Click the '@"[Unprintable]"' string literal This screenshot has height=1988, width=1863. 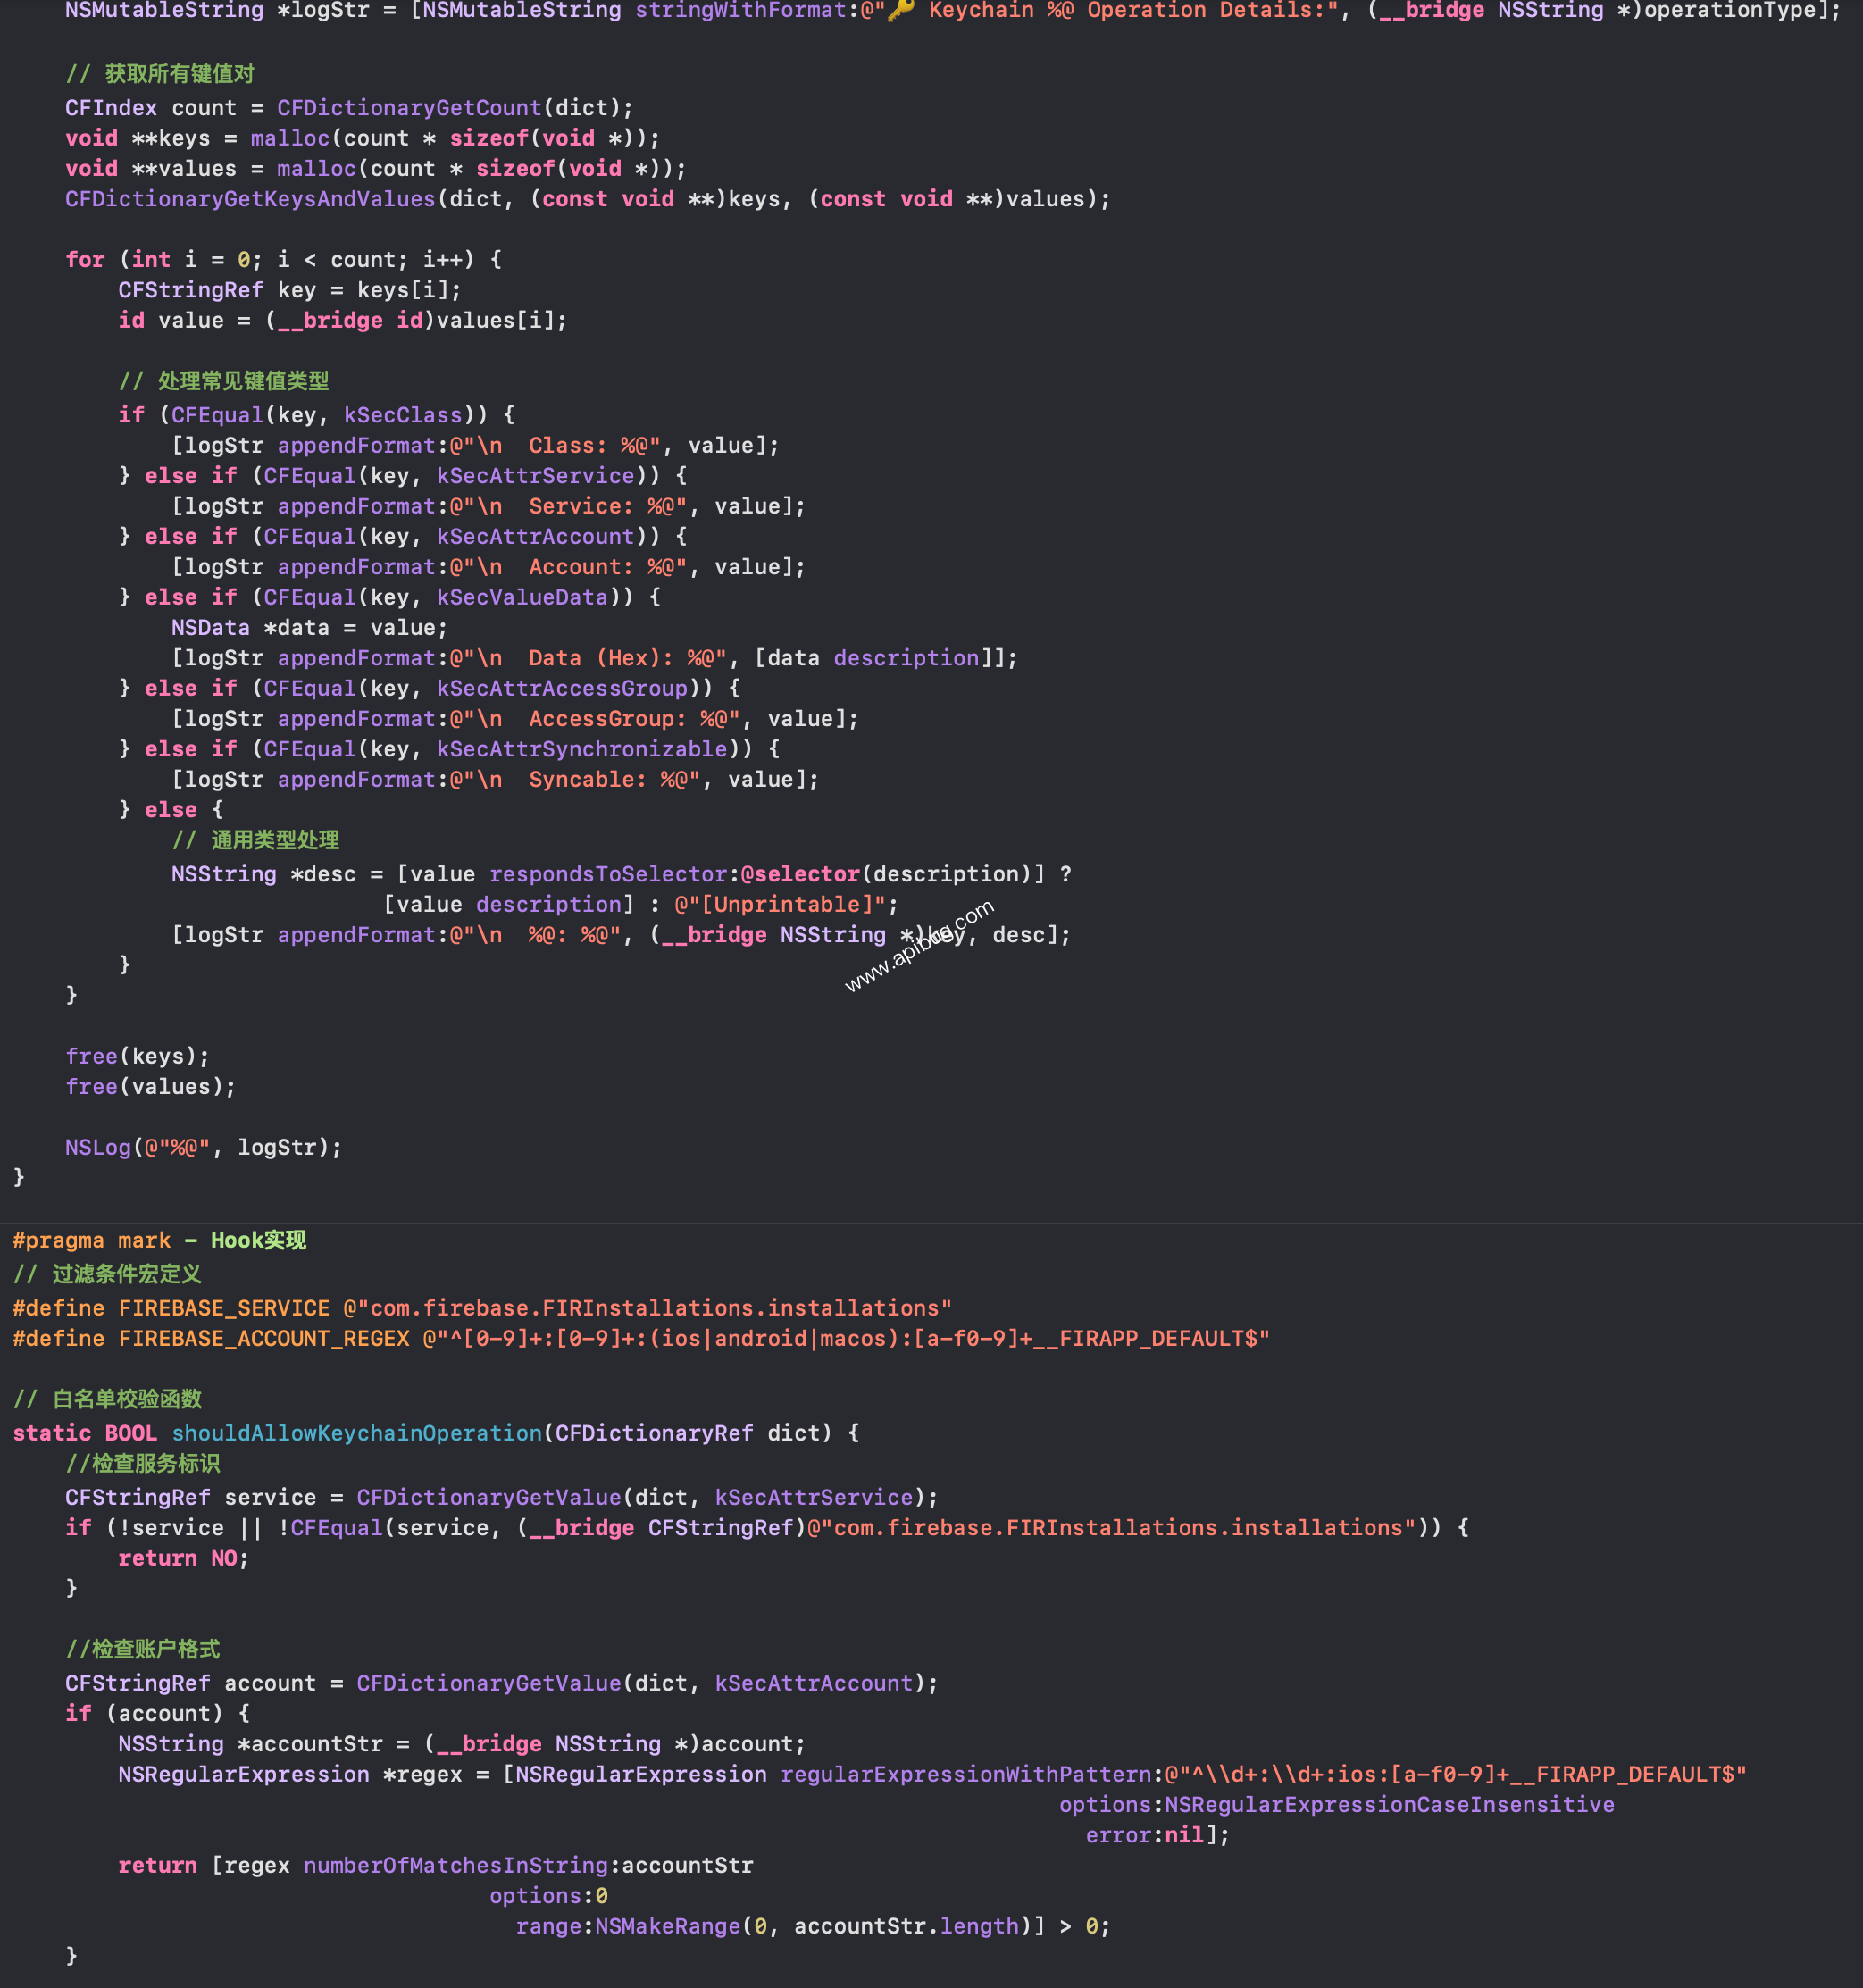coord(780,905)
